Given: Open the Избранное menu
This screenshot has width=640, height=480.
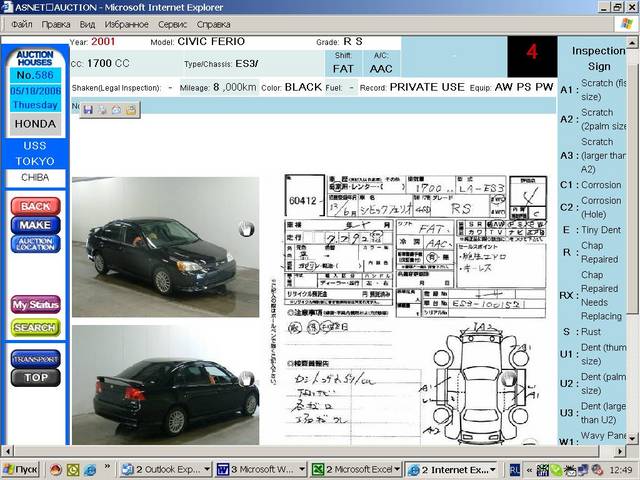Looking at the screenshot, I should [127, 24].
